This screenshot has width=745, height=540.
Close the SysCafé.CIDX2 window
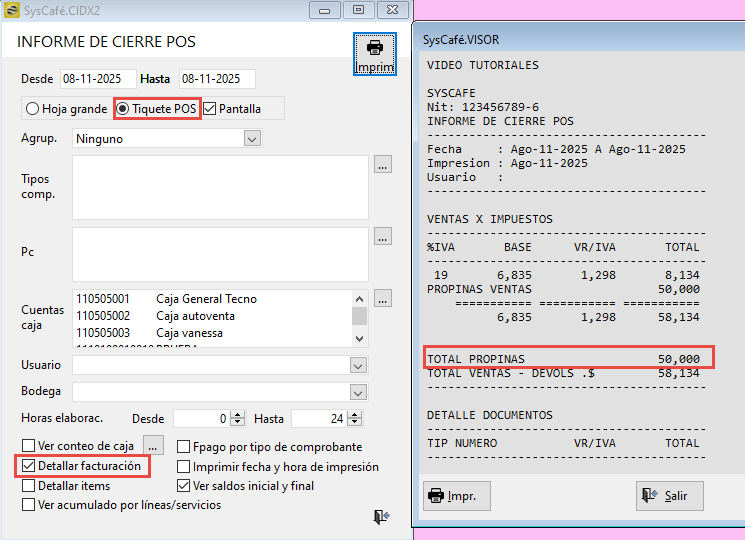click(x=392, y=10)
